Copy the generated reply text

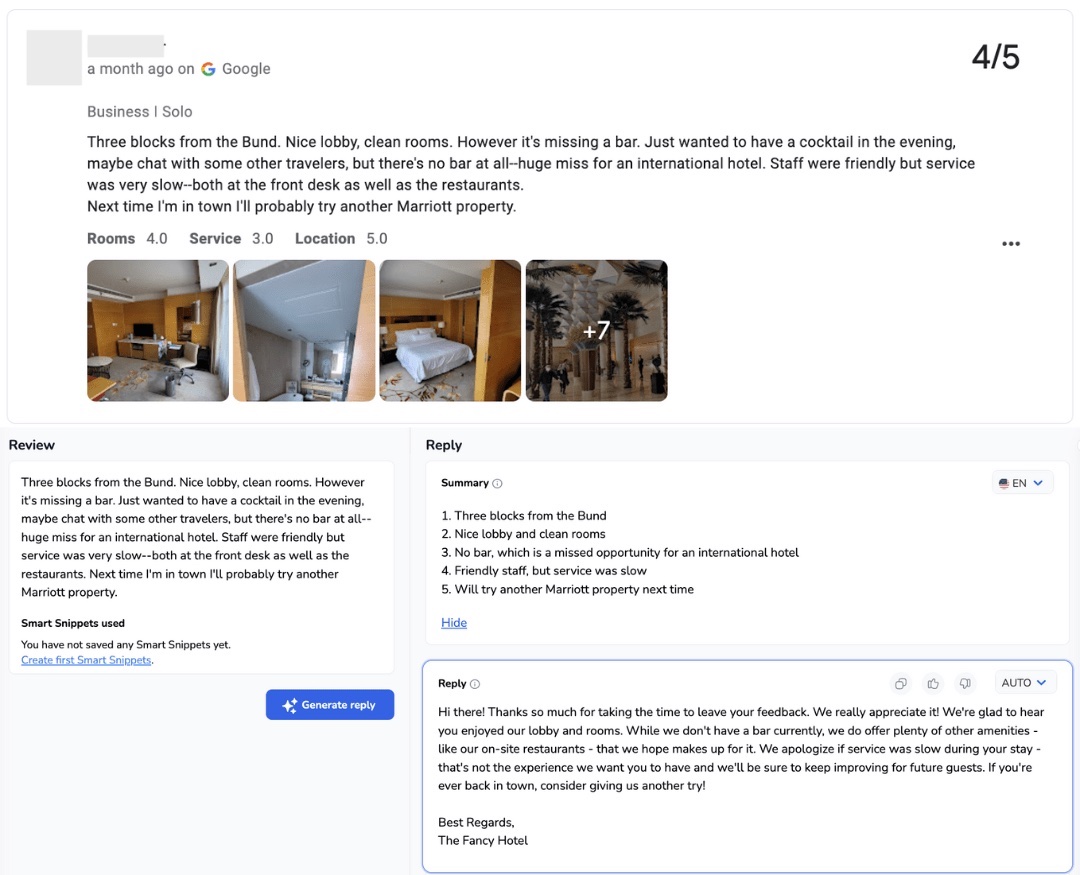[900, 683]
